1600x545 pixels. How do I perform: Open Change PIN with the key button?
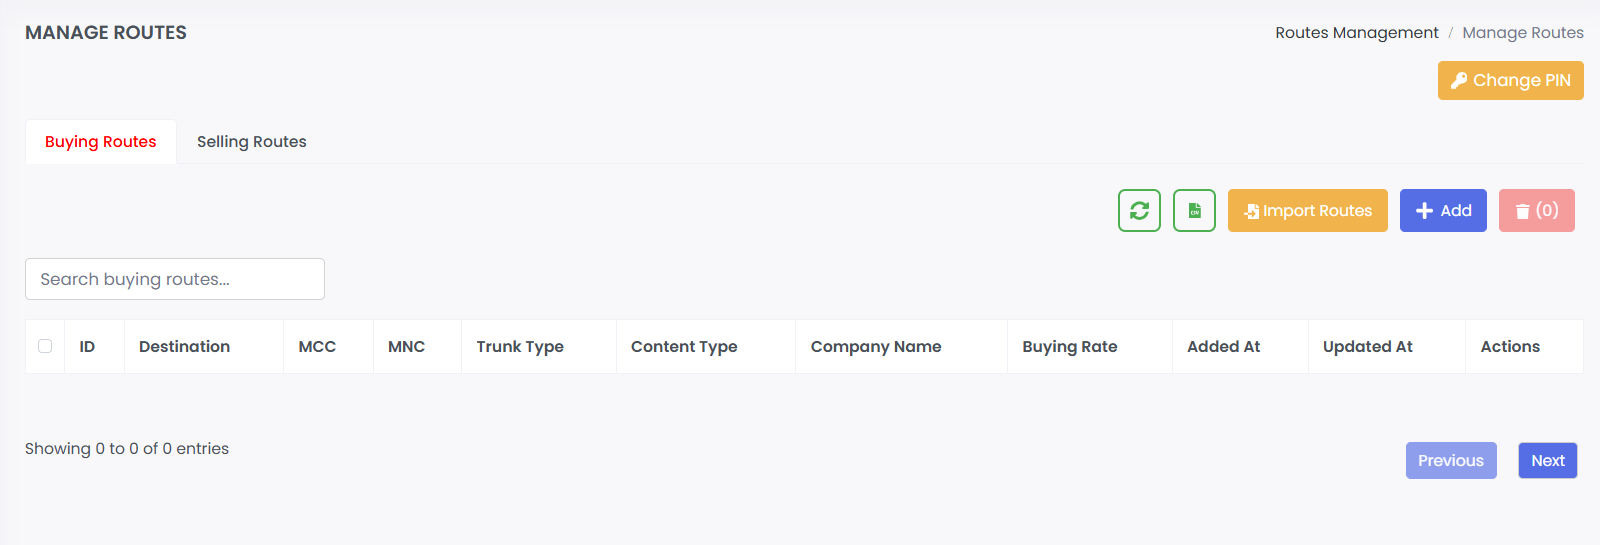pyautogui.click(x=1510, y=81)
